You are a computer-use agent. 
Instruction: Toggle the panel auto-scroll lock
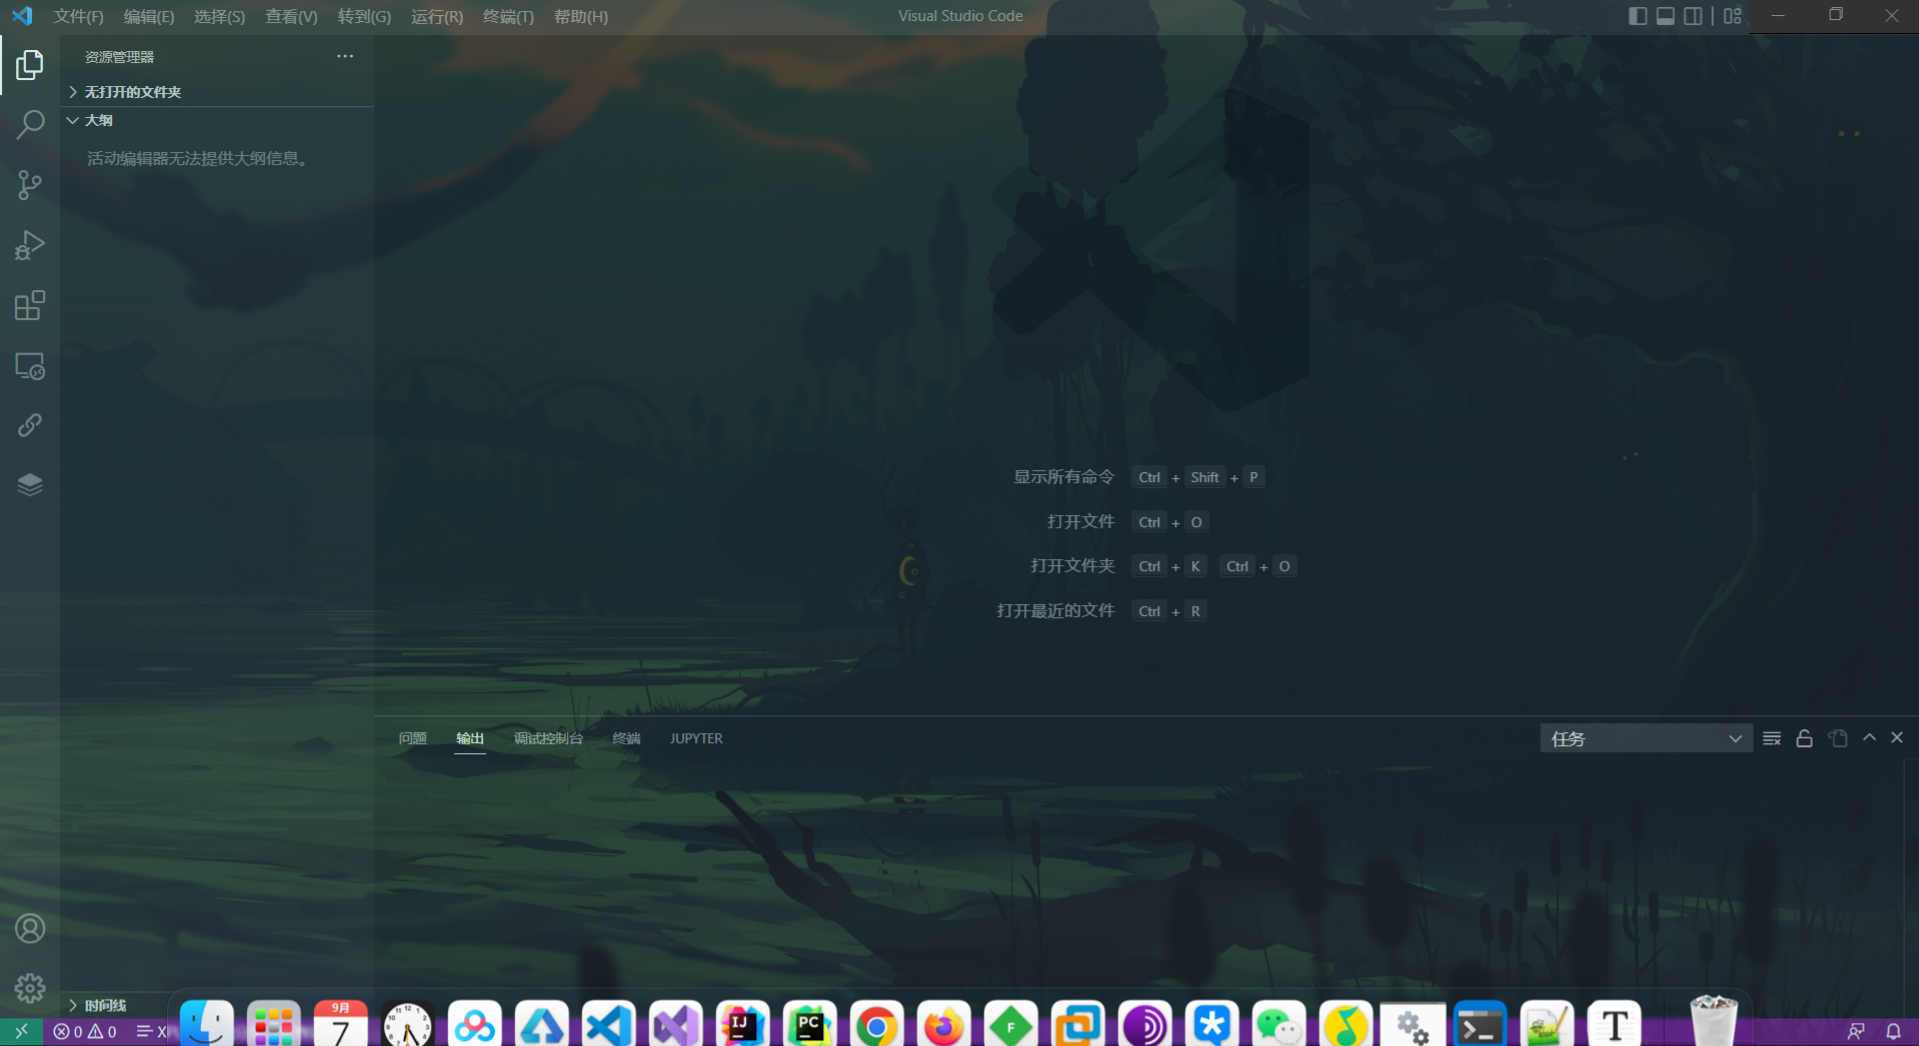(1803, 738)
